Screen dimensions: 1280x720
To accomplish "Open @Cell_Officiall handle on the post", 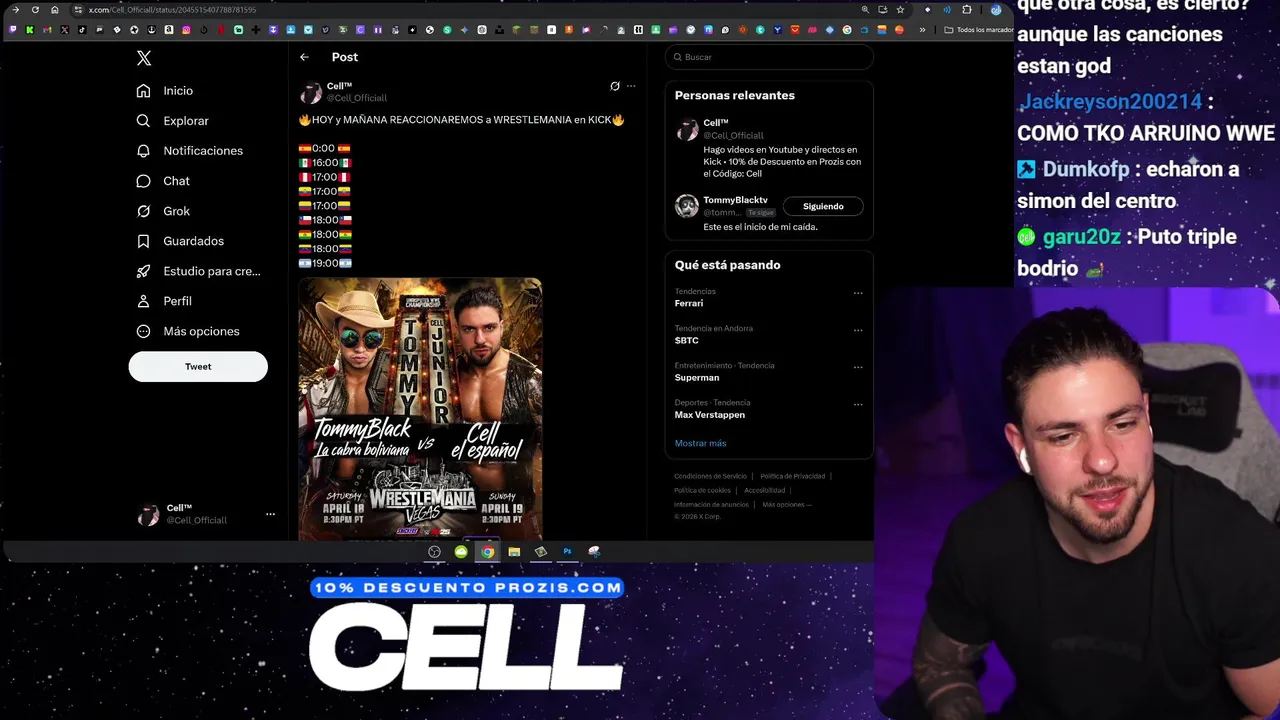I will click(357, 98).
